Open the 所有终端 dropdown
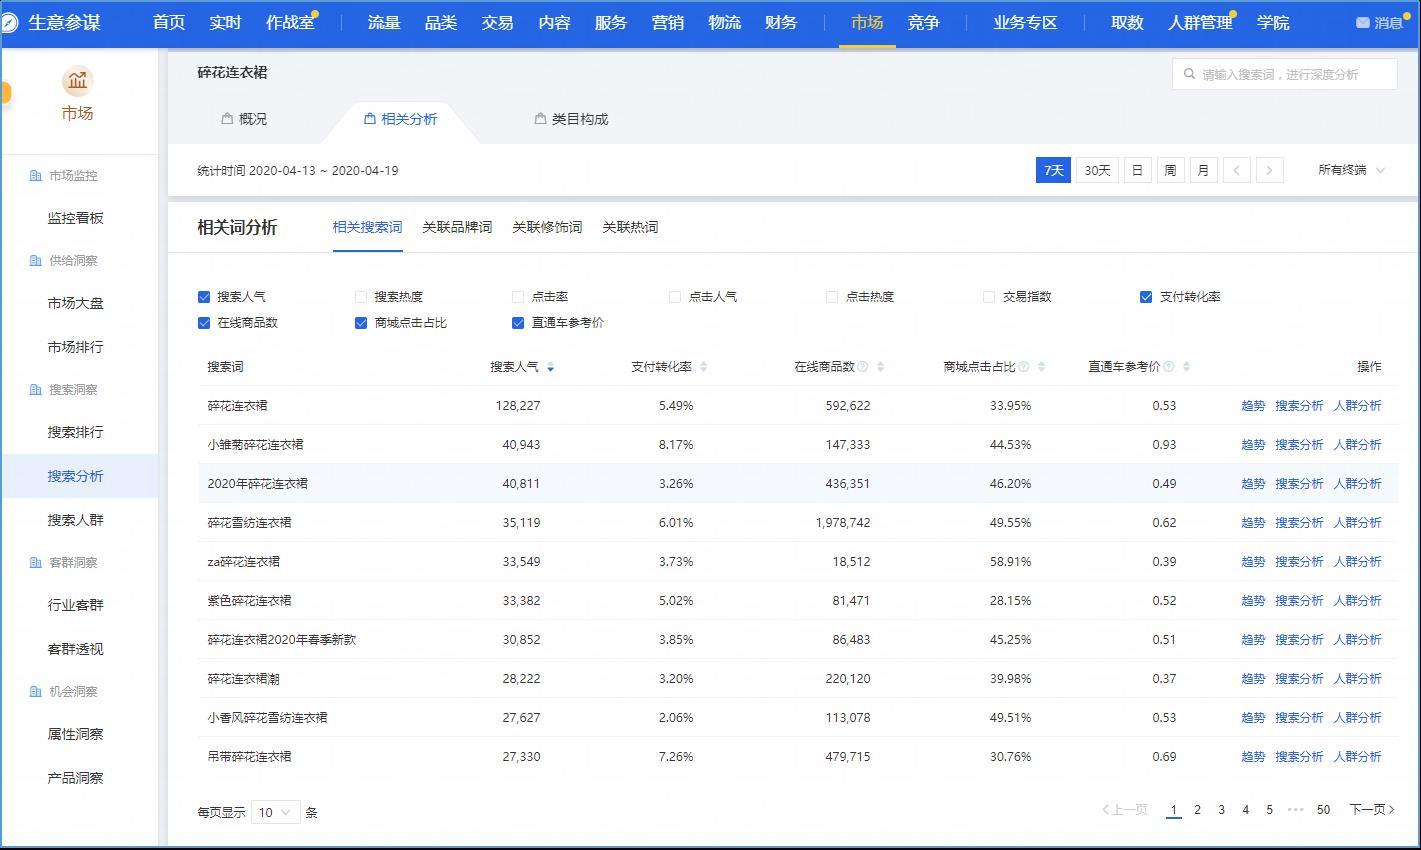The width and height of the screenshot is (1421, 850). (x=1351, y=170)
